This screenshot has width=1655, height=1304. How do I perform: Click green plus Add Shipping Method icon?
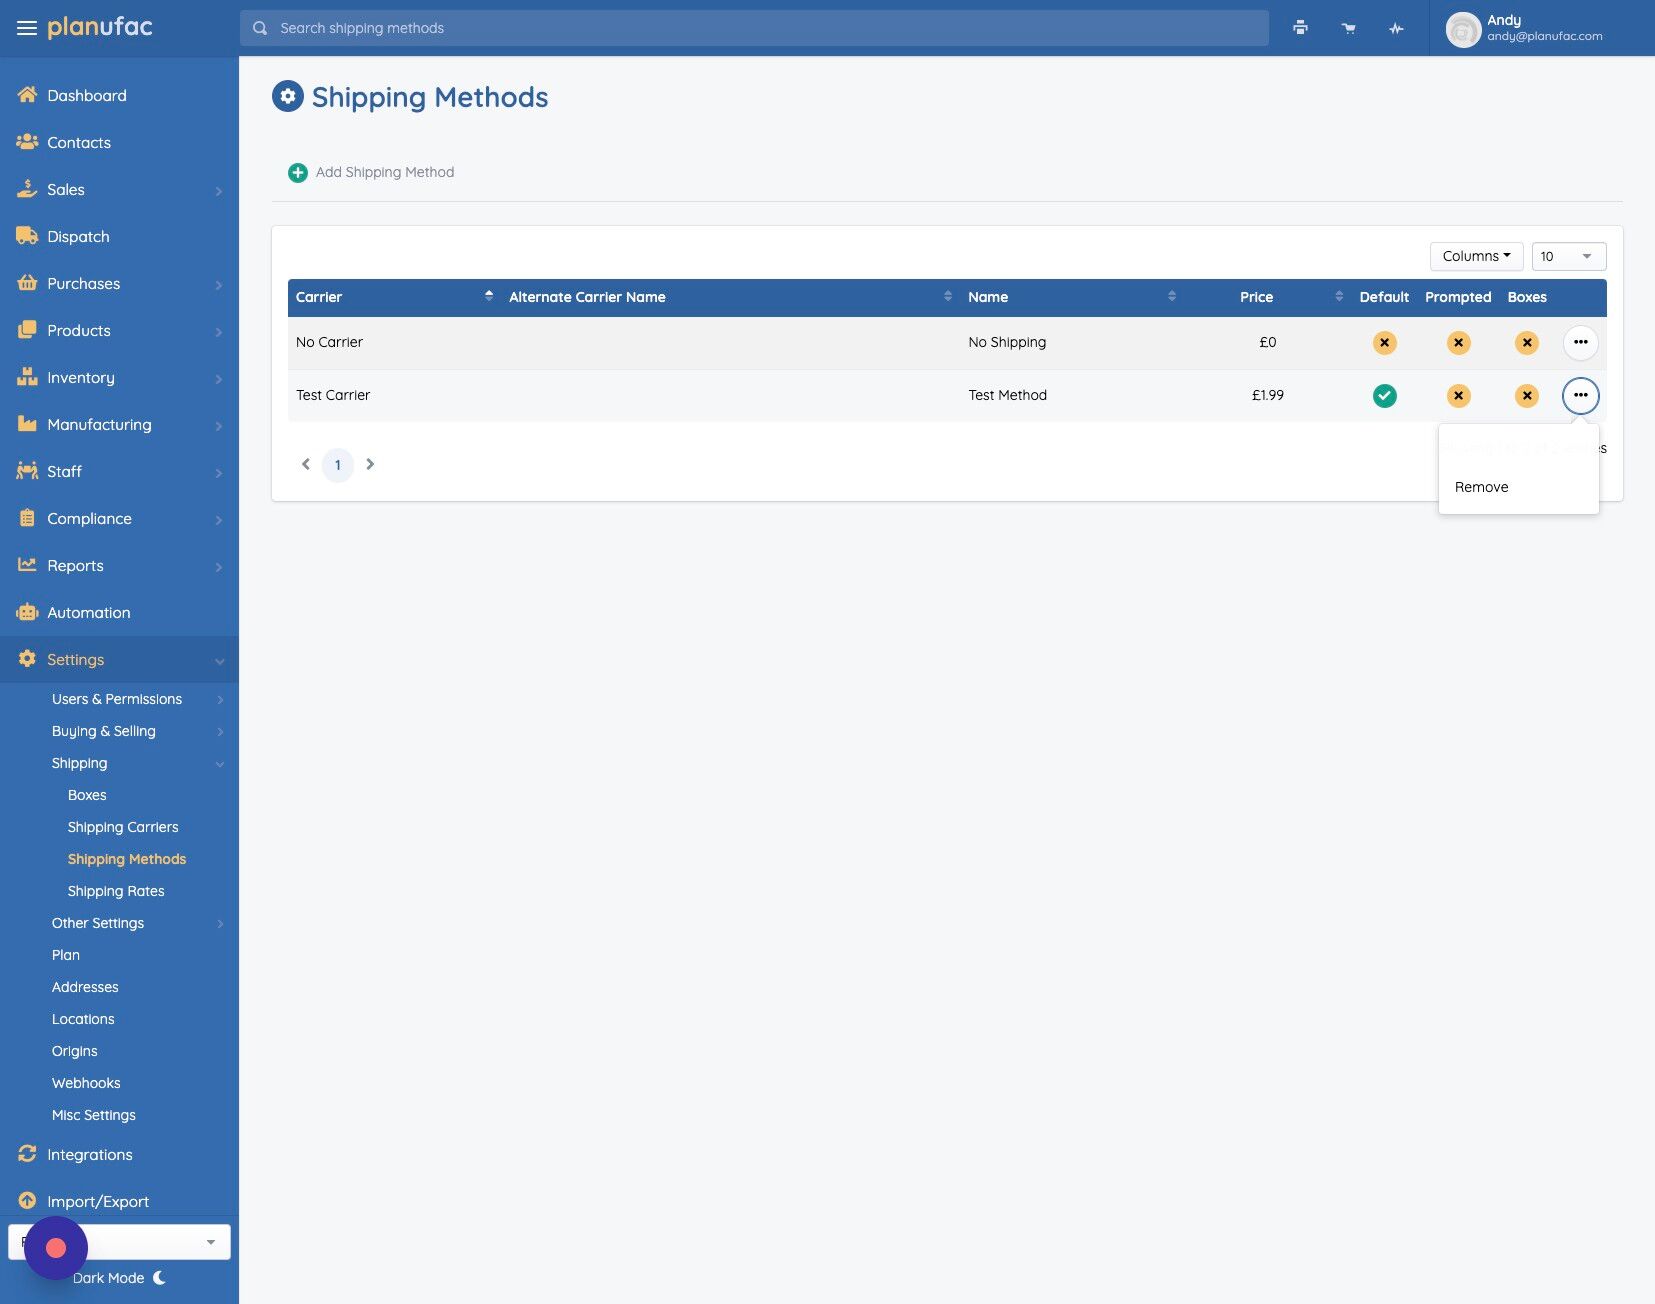298,173
